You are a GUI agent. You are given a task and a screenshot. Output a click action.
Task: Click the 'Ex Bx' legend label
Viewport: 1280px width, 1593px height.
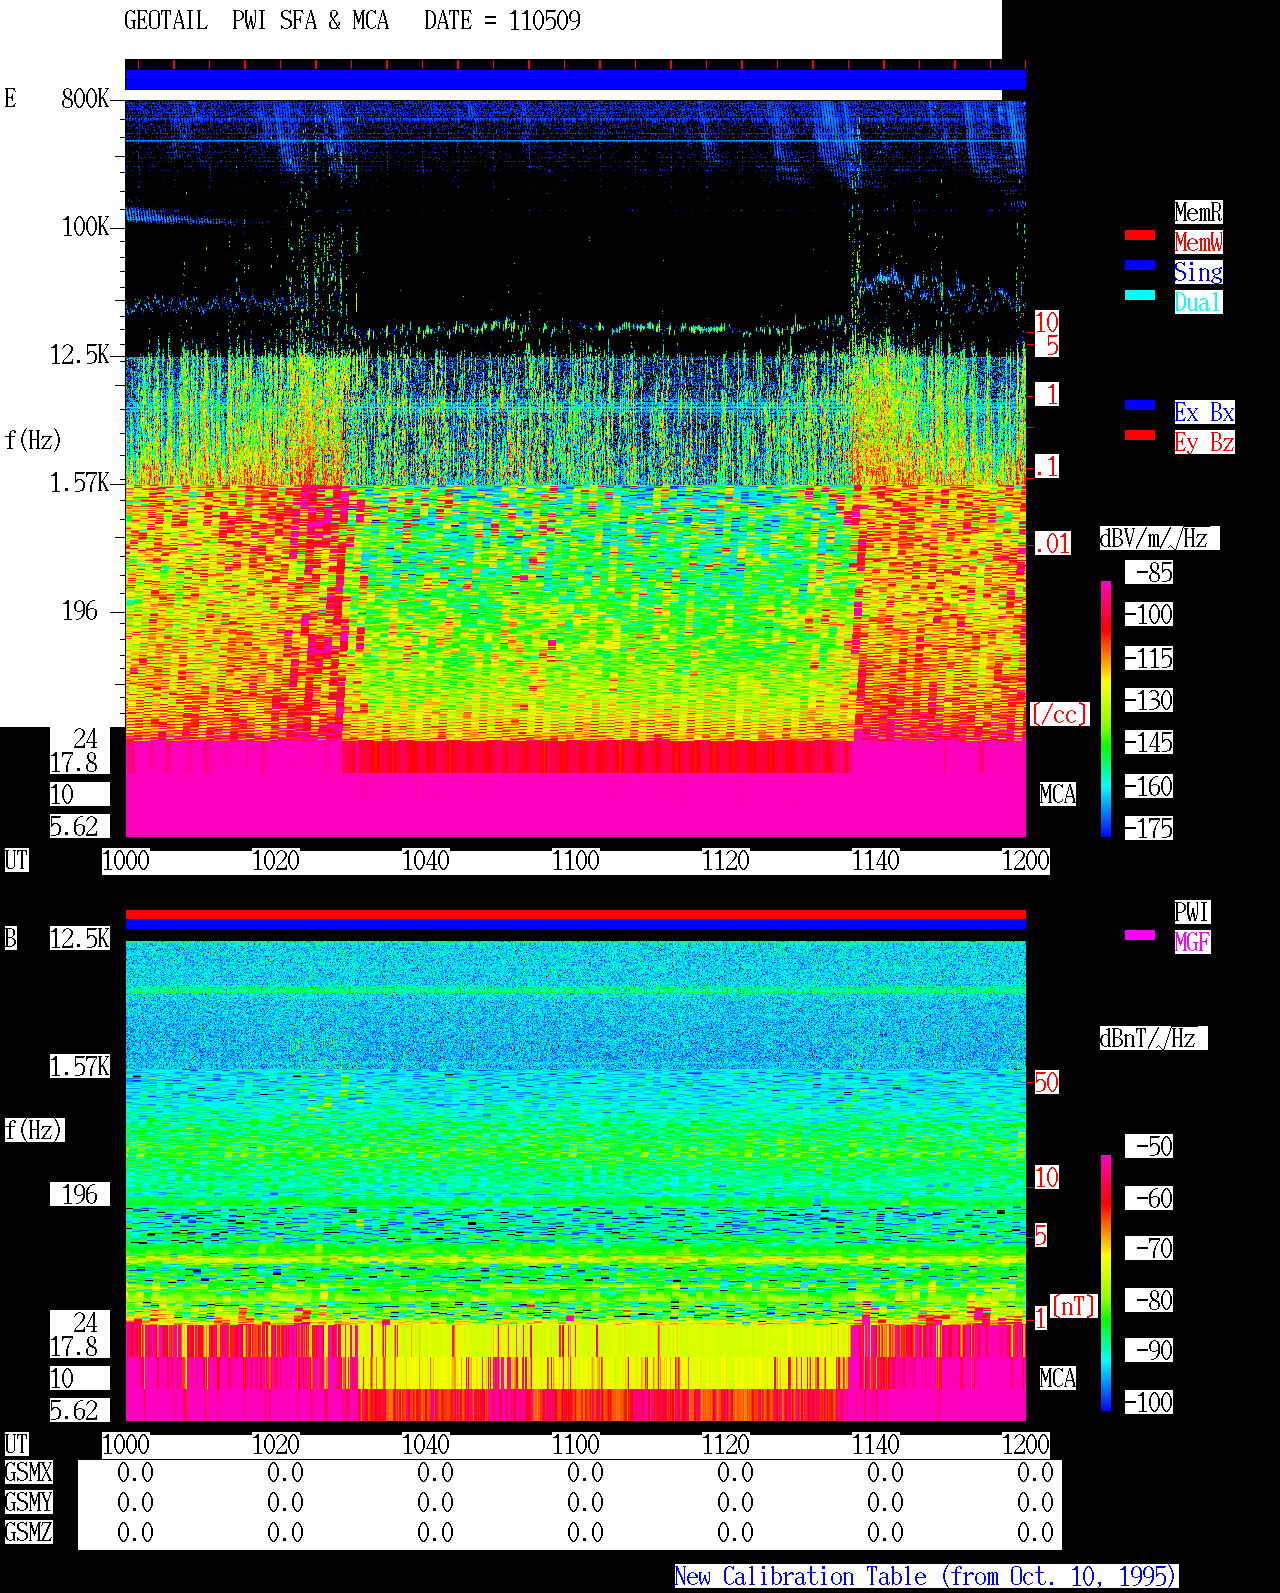click(x=1204, y=412)
